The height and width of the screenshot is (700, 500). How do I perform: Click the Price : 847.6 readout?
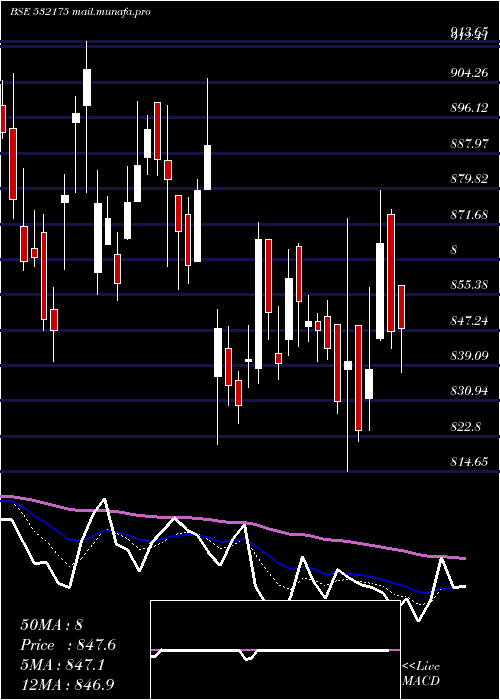click(68, 645)
